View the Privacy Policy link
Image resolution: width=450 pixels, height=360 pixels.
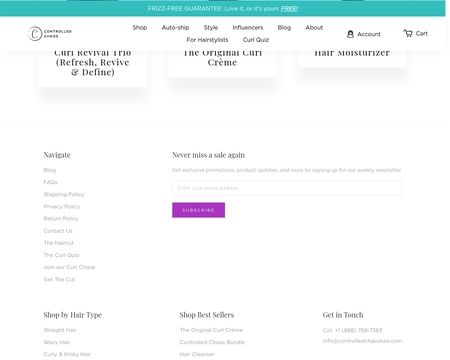pos(62,206)
